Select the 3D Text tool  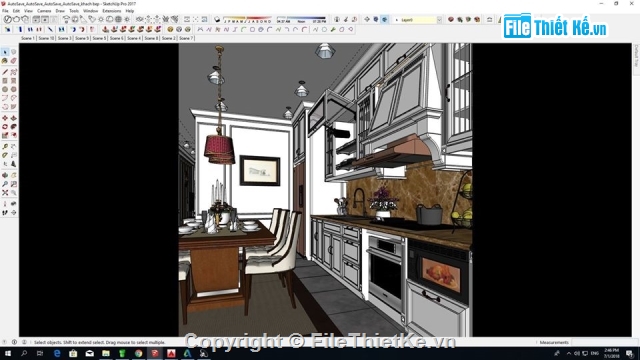tap(13, 164)
